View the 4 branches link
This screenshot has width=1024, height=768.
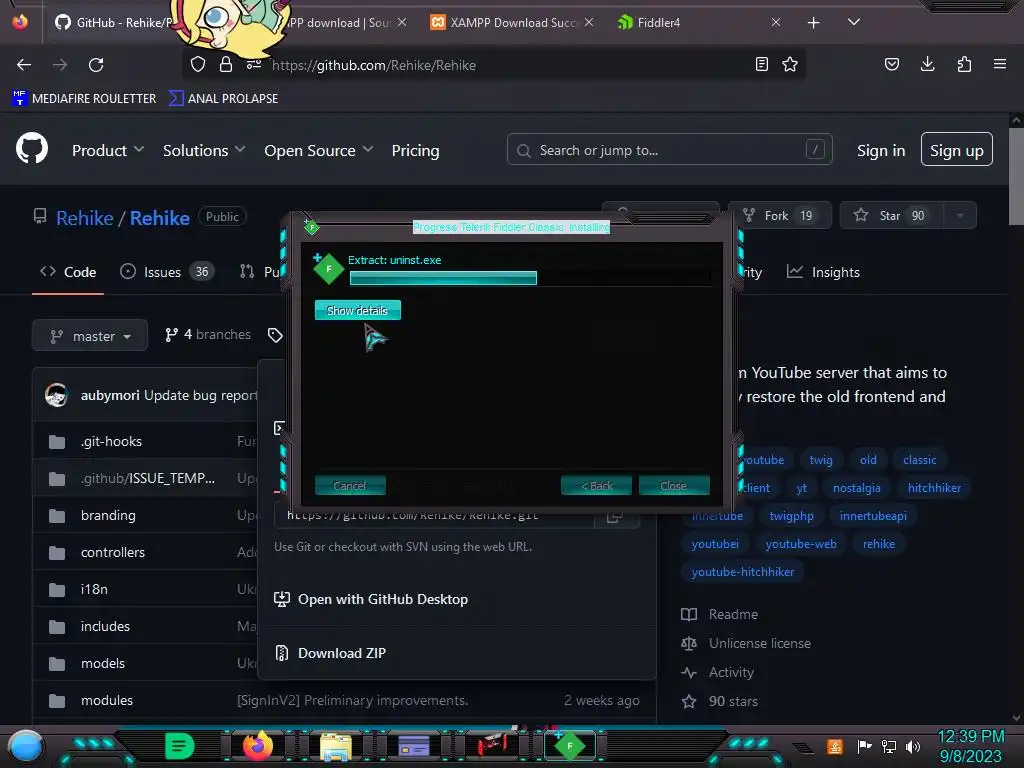click(208, 334)
